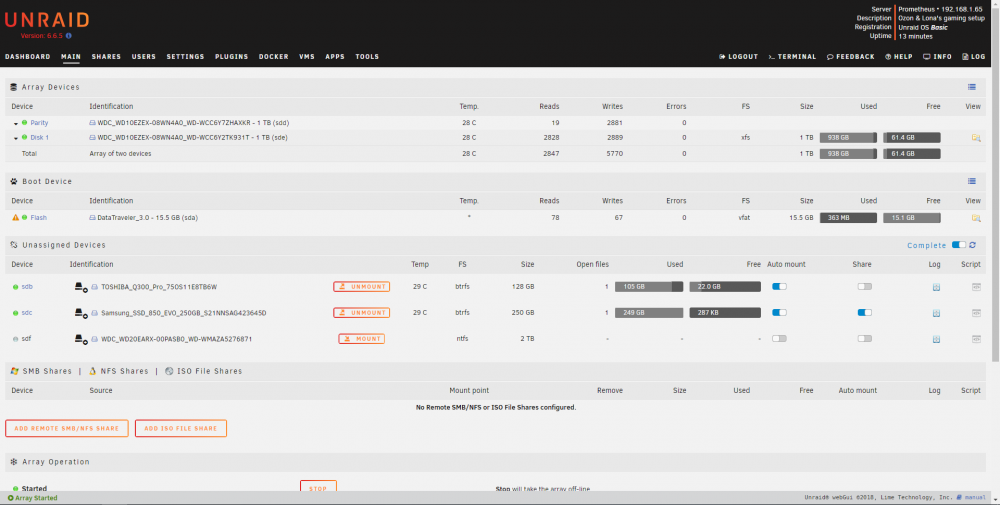Switch to the Shares tab

coord(106,57)
